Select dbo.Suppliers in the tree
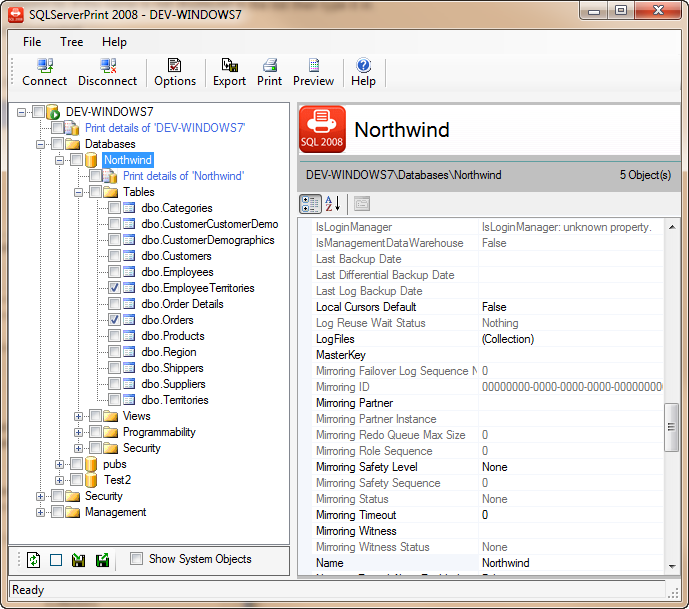The width and height of the screenshot is (689, 609). [x=173, y=384]
